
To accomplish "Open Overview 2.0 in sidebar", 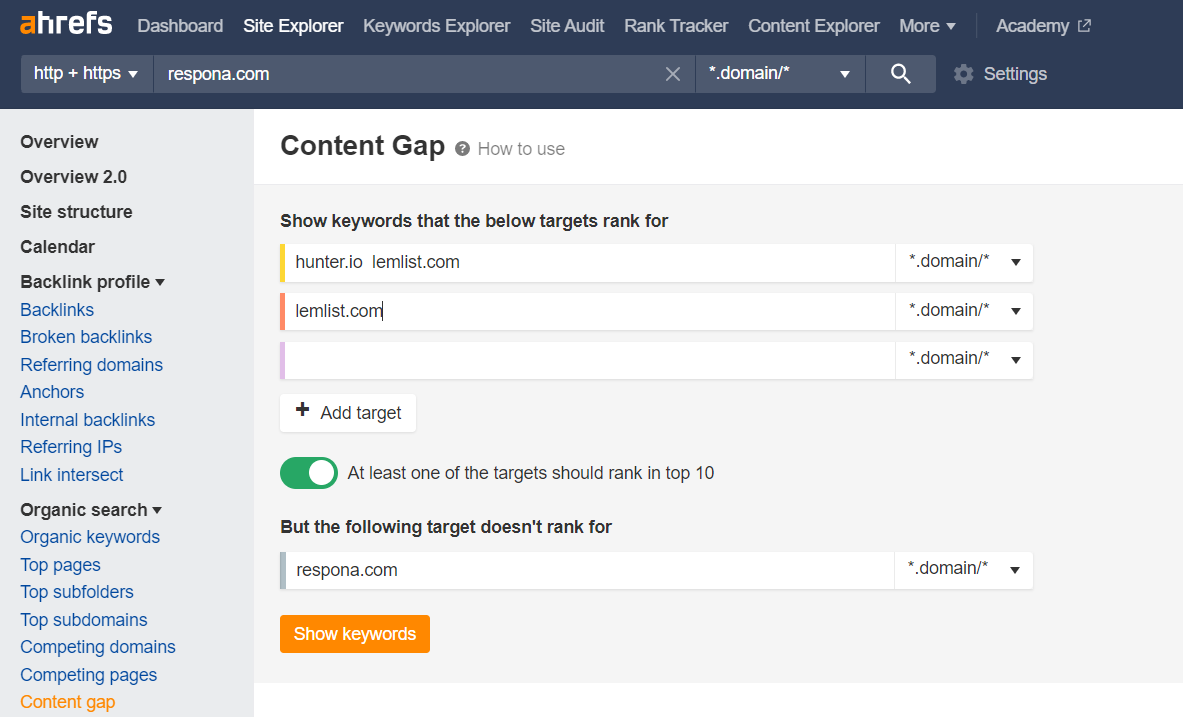I will coord(74,177).
